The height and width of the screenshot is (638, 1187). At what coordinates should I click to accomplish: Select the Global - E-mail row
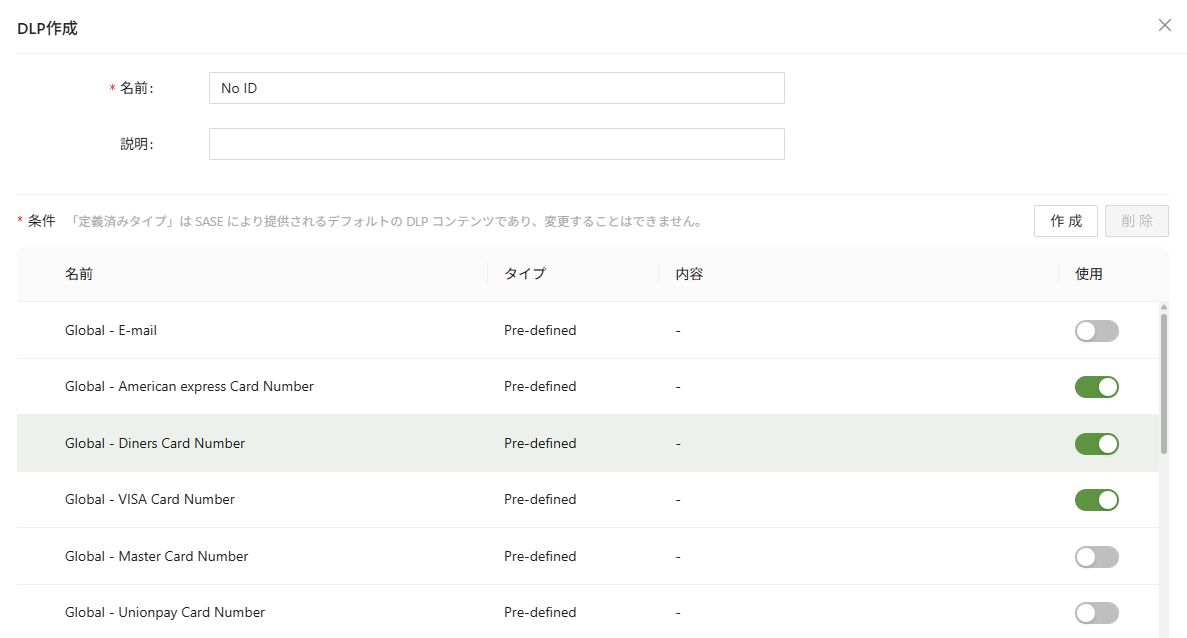point(400,330)
